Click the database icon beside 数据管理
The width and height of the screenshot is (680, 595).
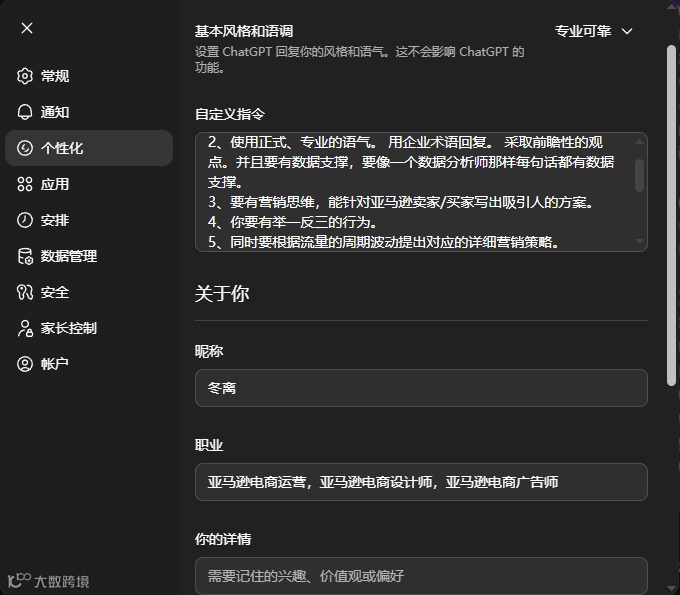pos(25,256)
